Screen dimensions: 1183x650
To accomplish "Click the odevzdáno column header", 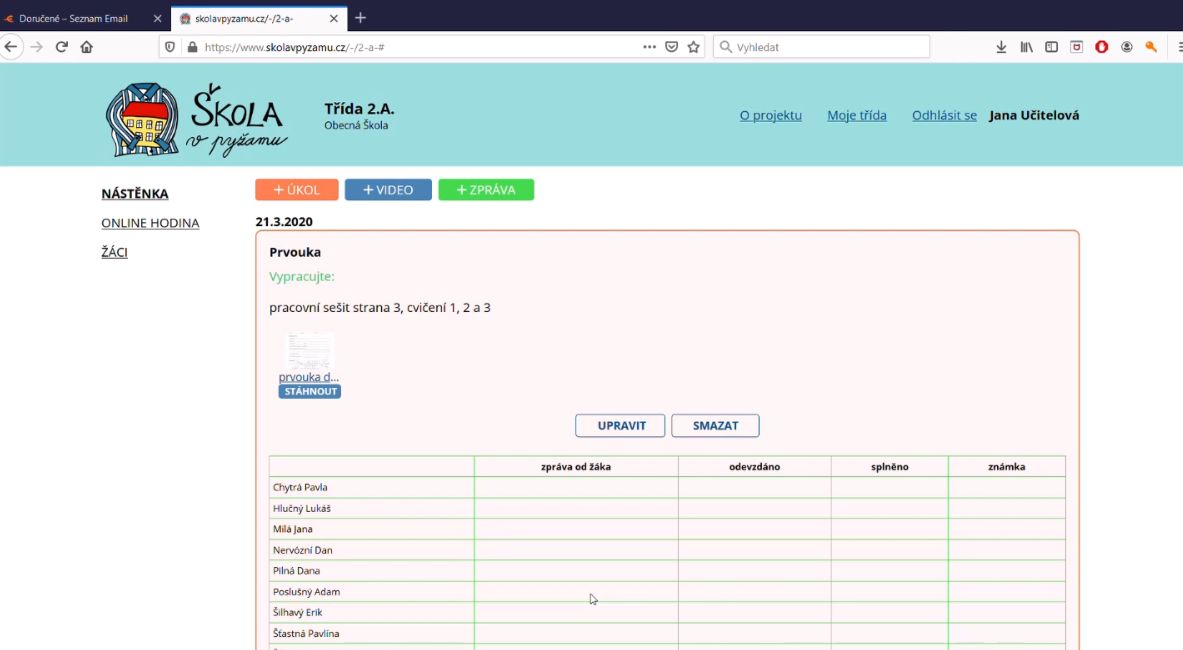I will point(754,467).
